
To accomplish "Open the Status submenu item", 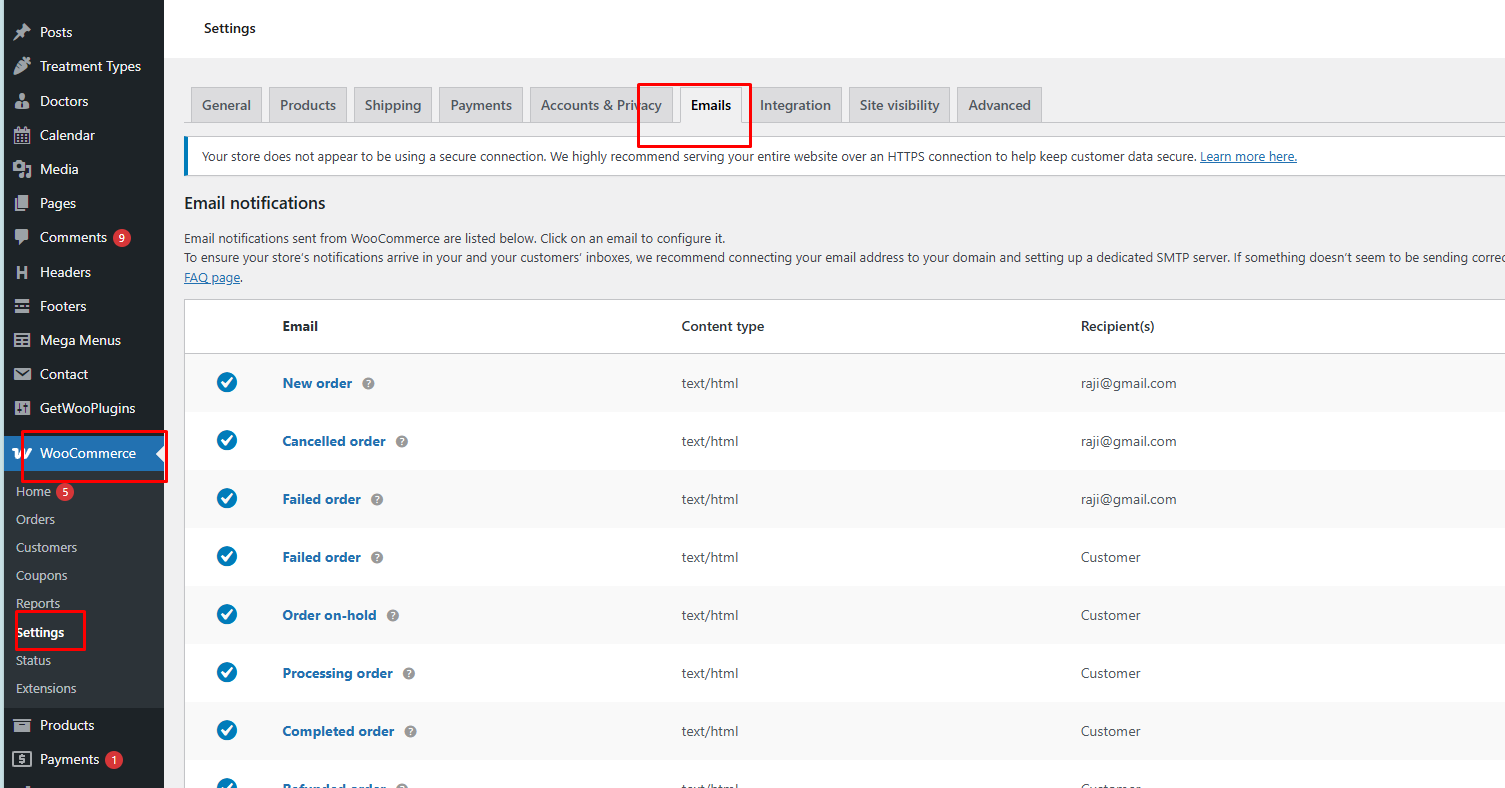I will pyautogui.click(x=33, y=660).
